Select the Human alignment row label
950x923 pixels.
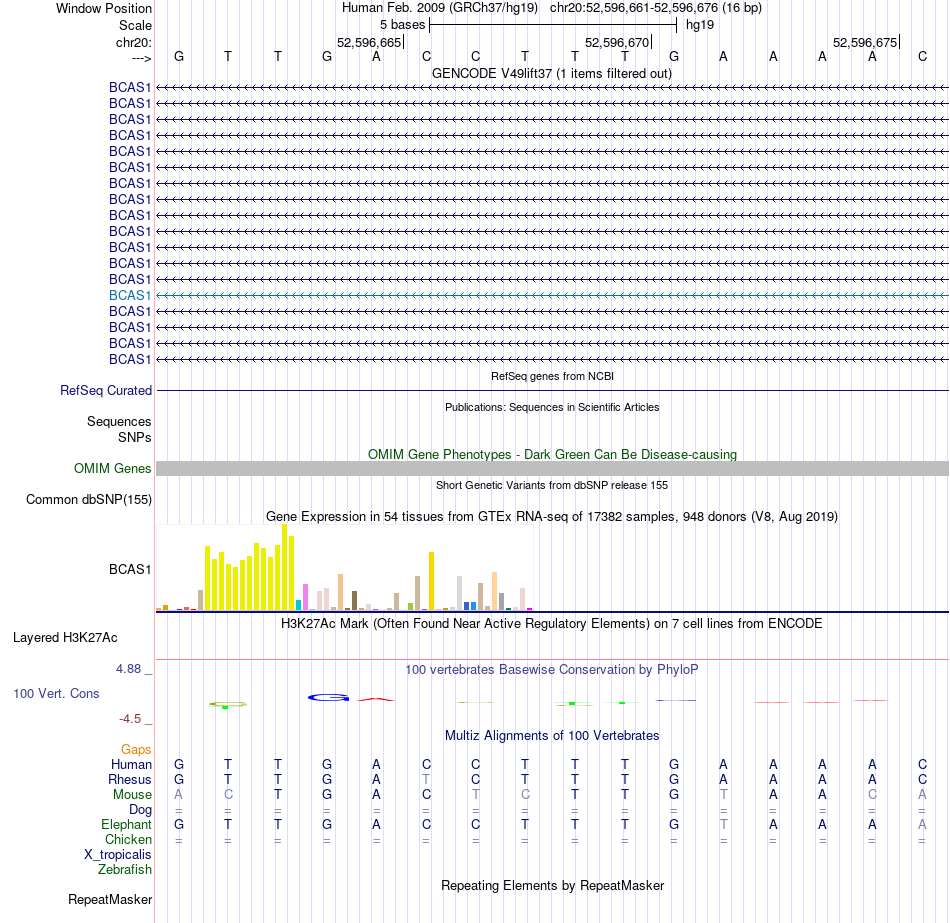click(131, 764)
